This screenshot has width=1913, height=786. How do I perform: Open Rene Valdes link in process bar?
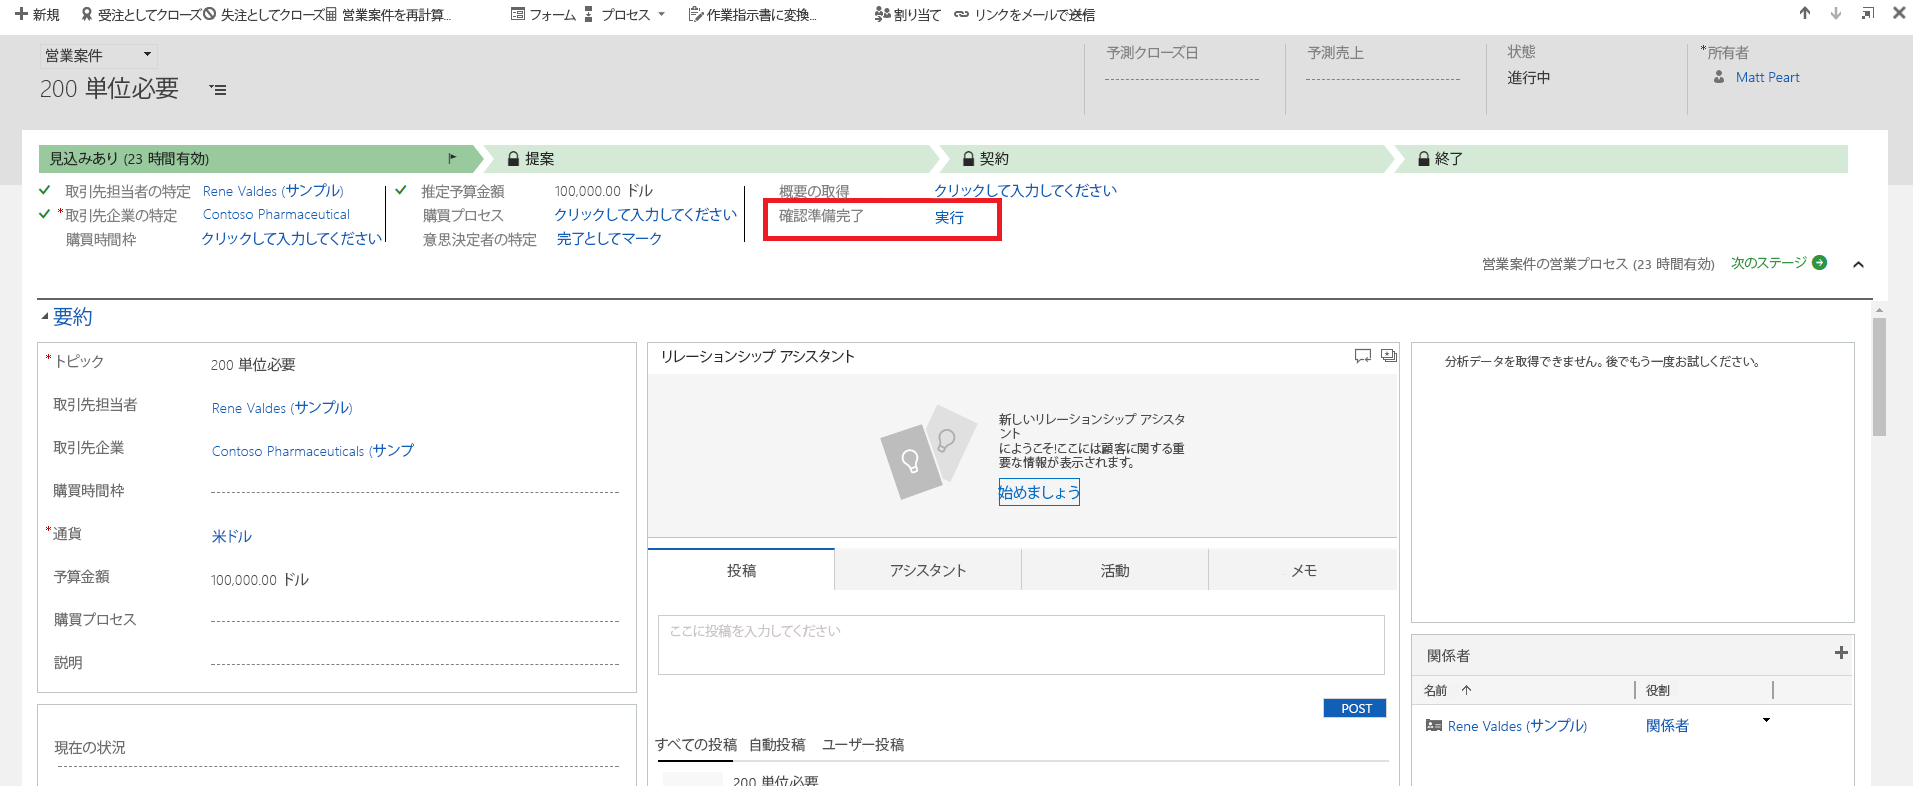click(273, 191)
